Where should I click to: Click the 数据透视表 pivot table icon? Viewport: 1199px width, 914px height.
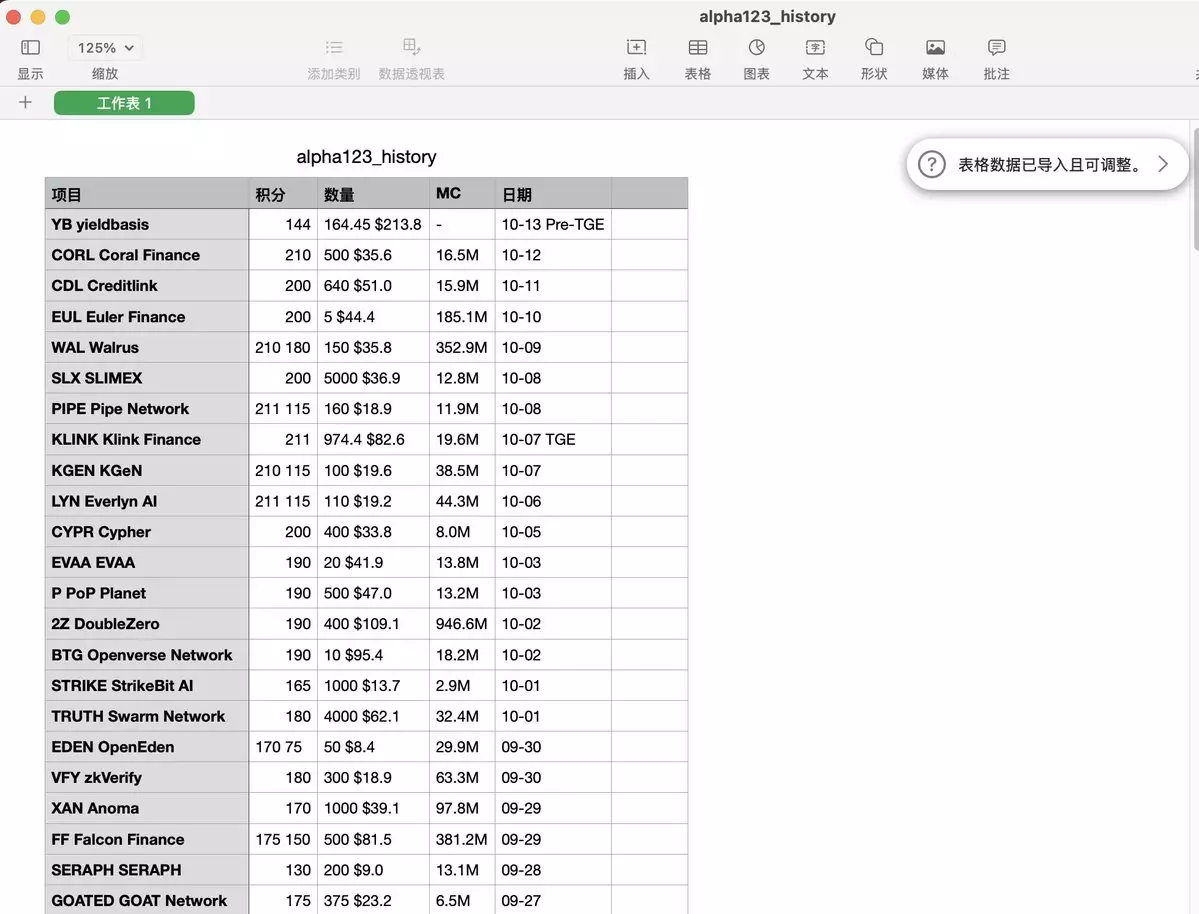(x=411, y=47)
